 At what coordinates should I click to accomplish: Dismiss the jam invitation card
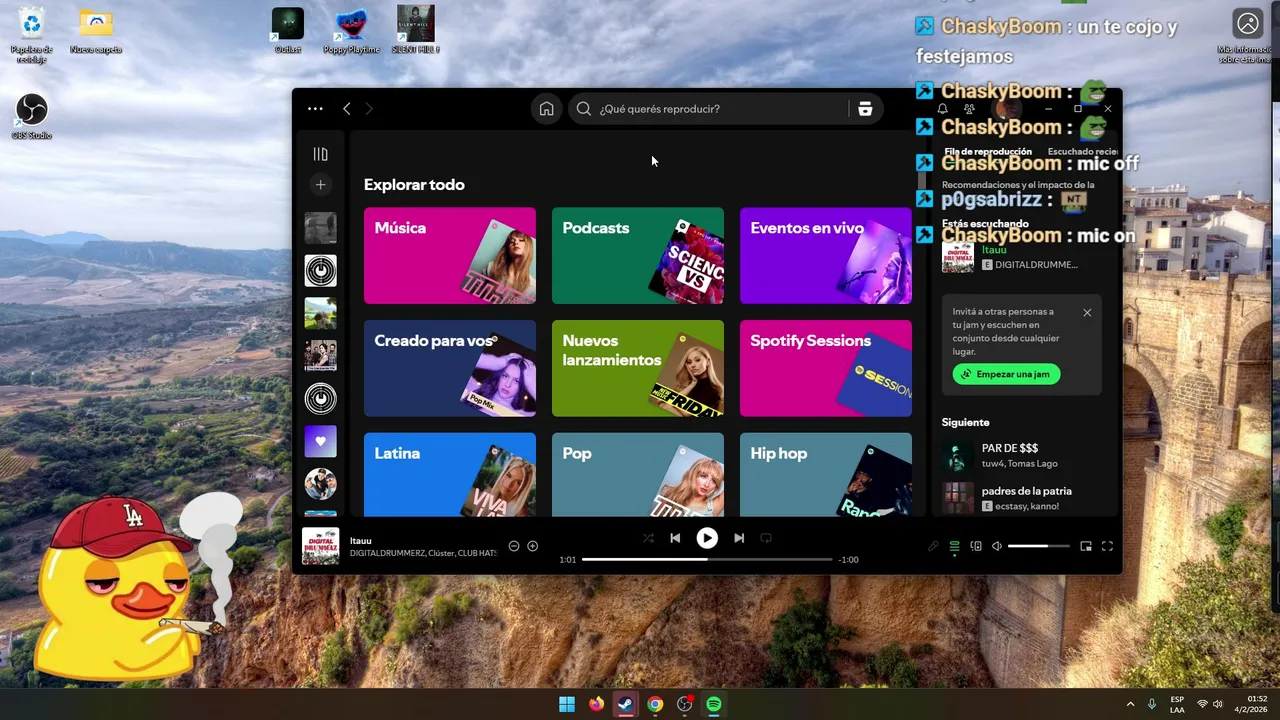click(x=1087, y=313)
